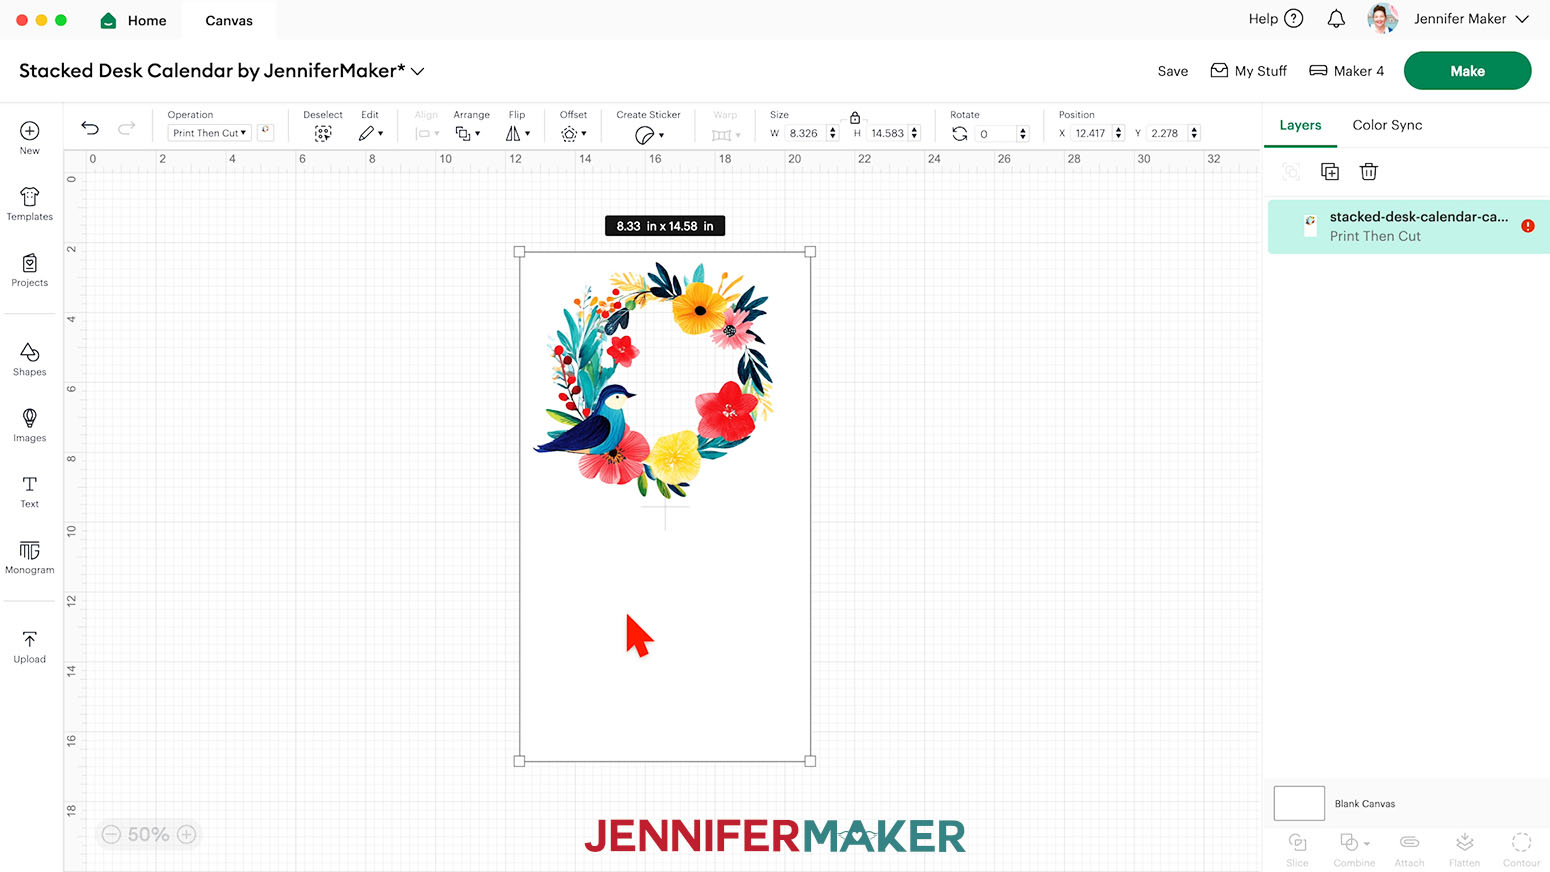
Task: Click the Slice tool
Action: [1297, 848]
